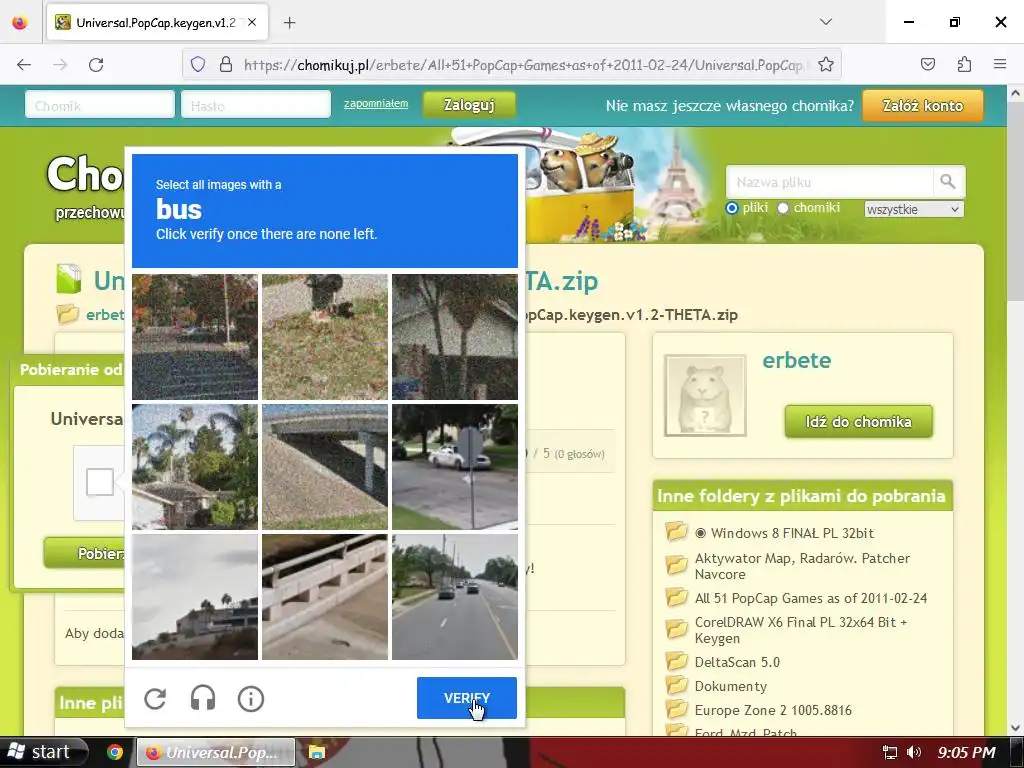Switch to Universal.Pop... Firefox taskbar button
Viewport: 1024px width, 768px height.
click(x=216, y=752)
